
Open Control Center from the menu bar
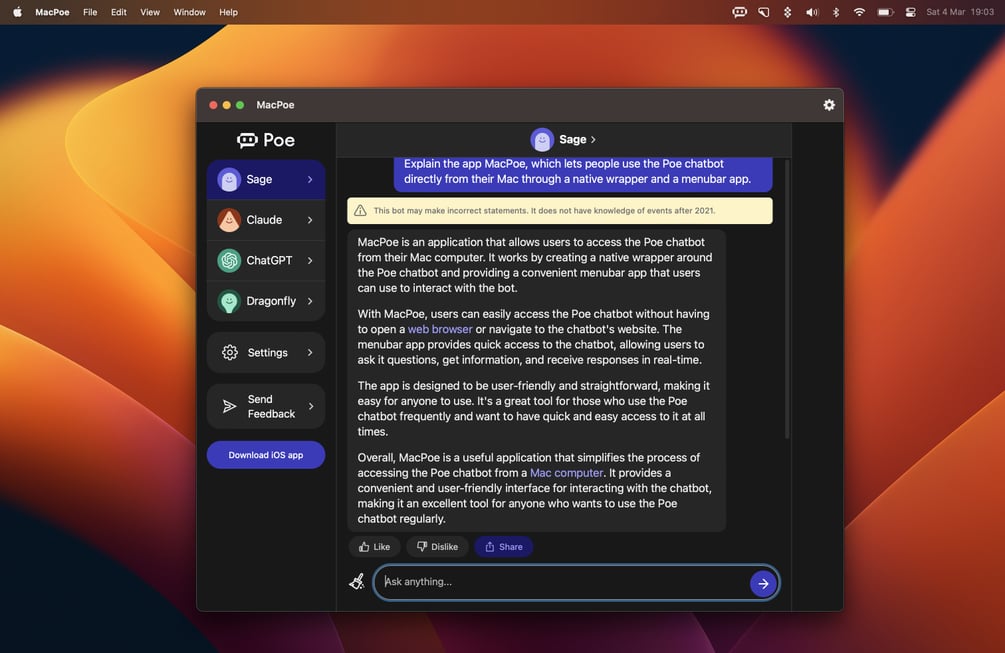tap(910, 12)
